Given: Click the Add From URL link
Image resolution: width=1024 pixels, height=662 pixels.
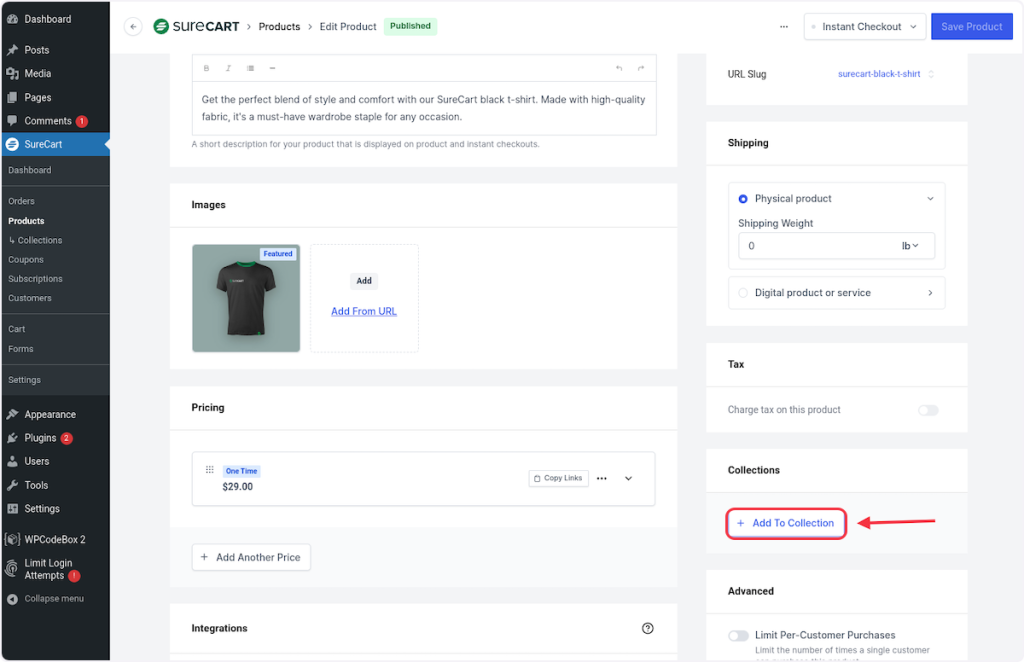Looking at the screenshot, I should (364, 311).
